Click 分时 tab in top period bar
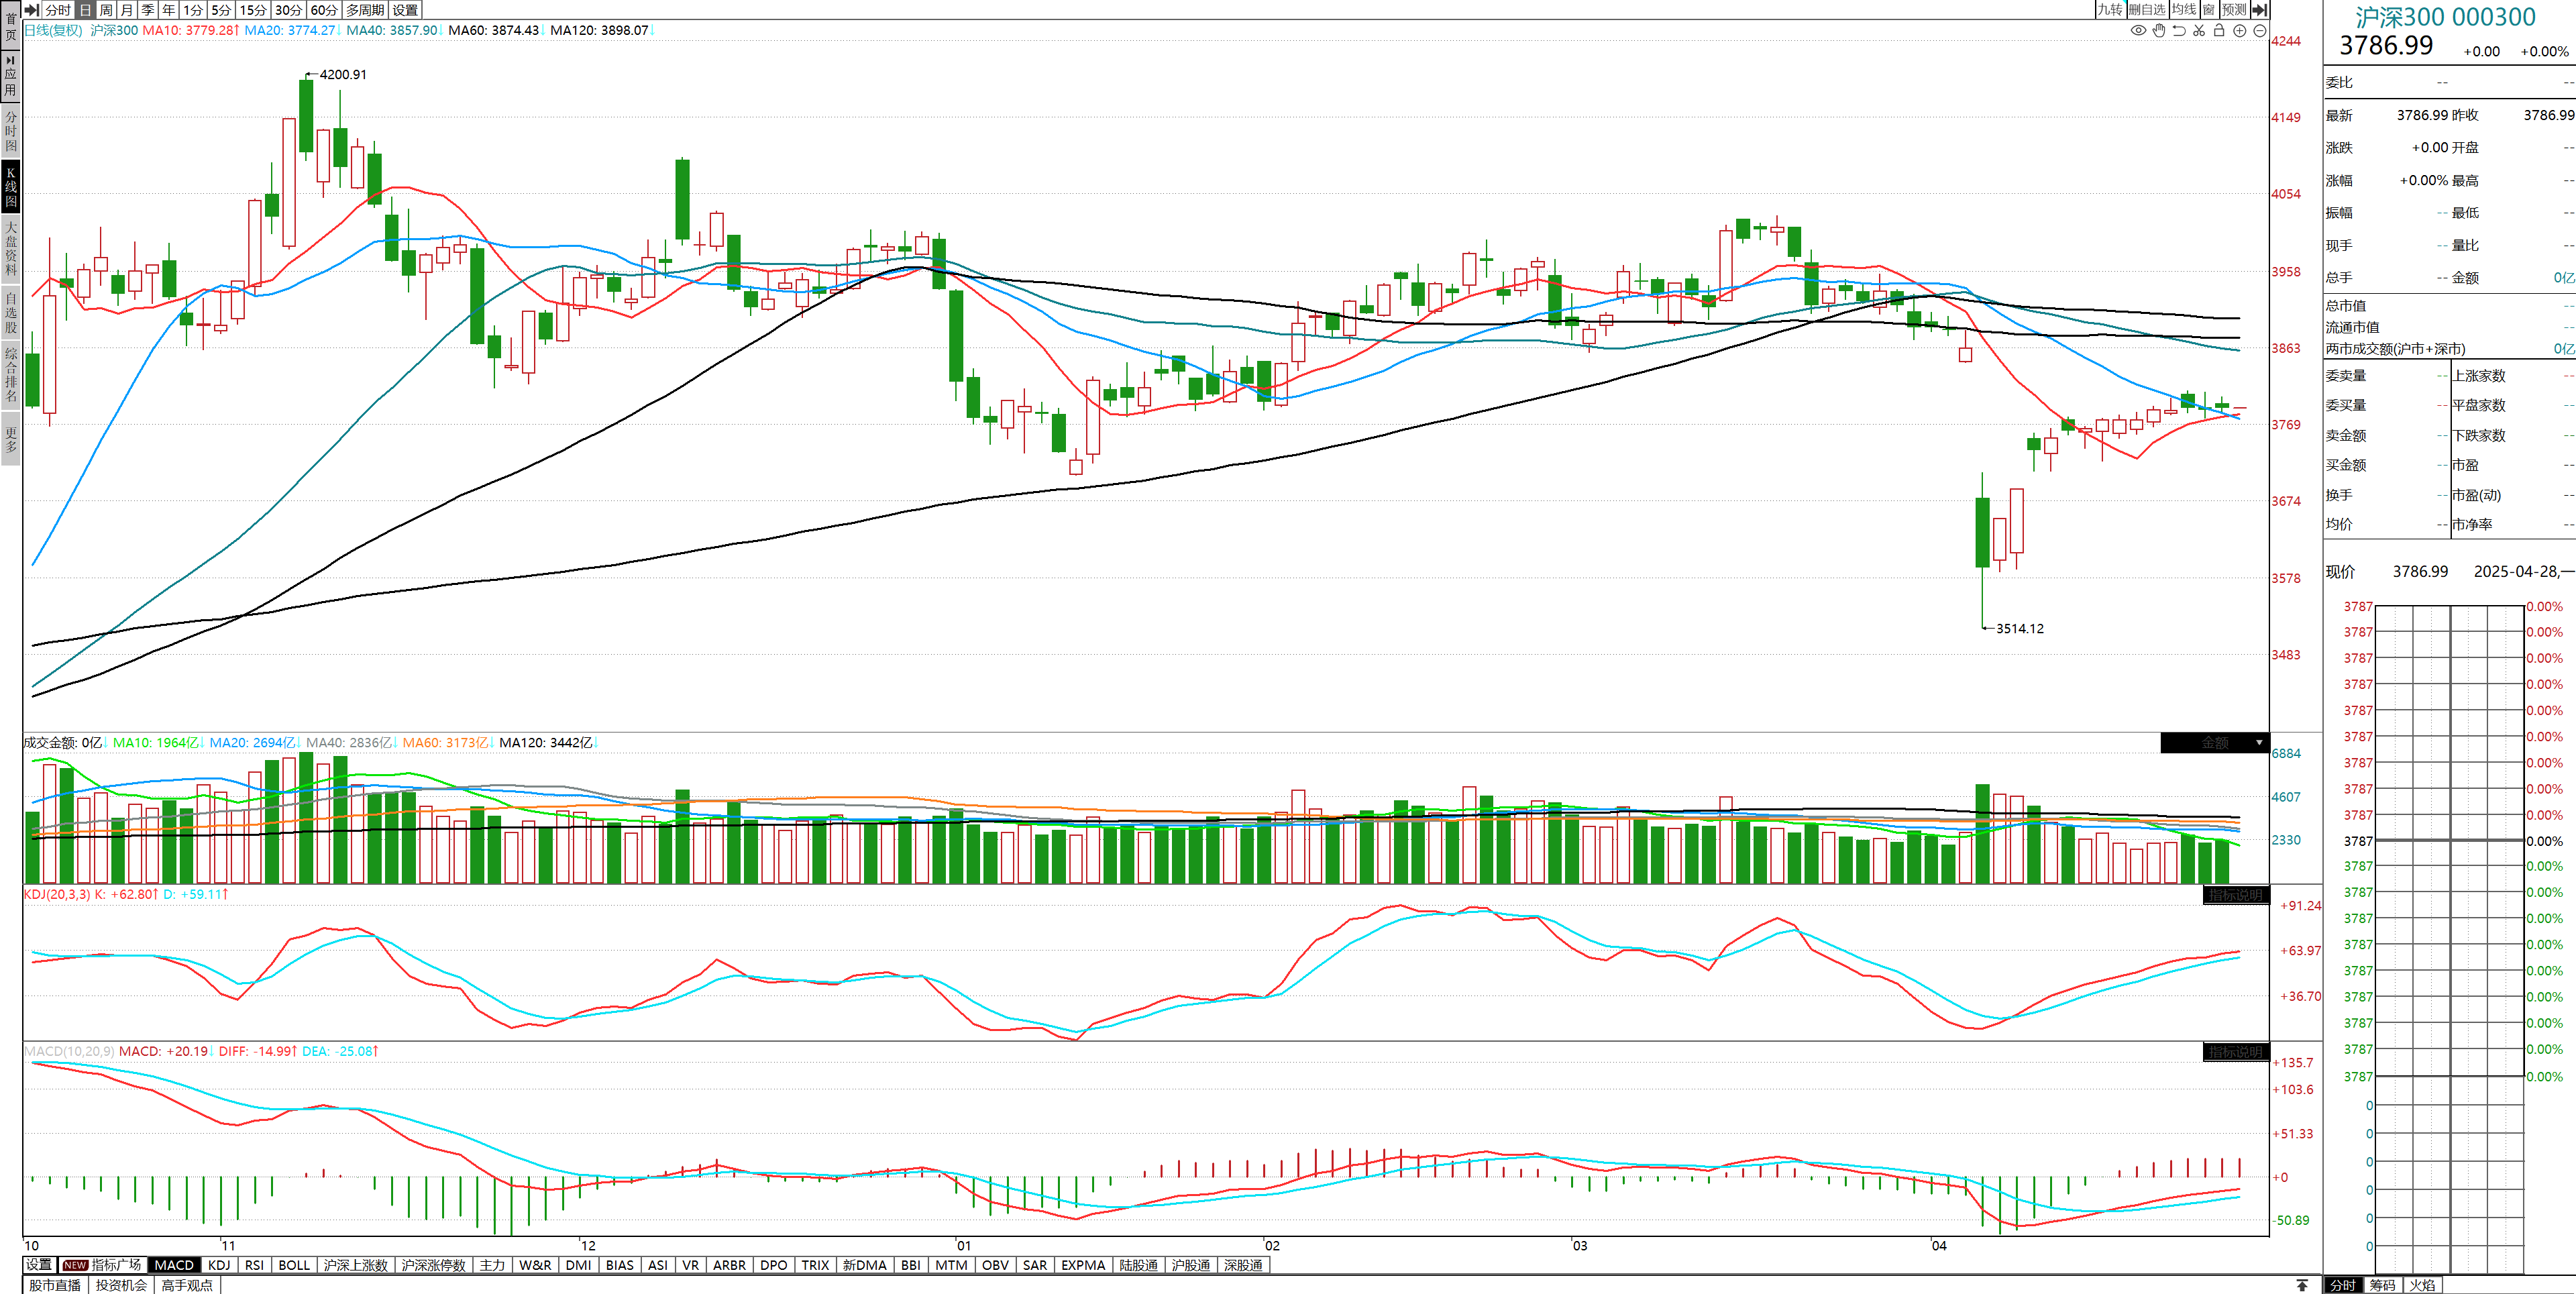 click(58, 9)
